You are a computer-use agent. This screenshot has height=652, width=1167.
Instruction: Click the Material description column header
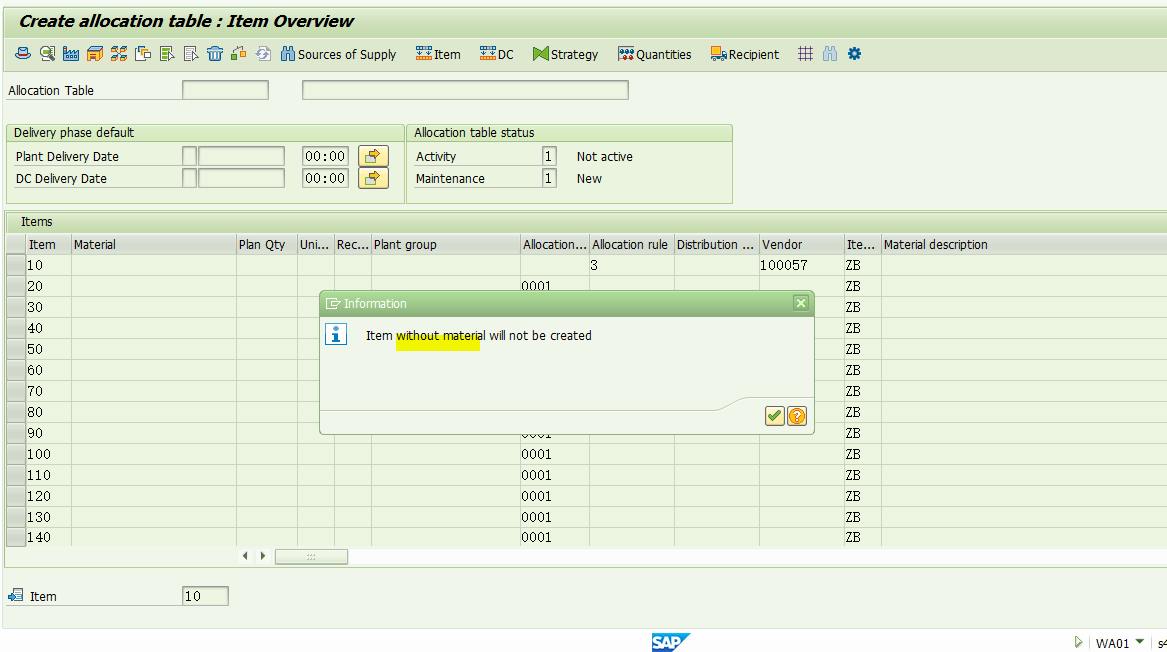[x=1024, y=244]
